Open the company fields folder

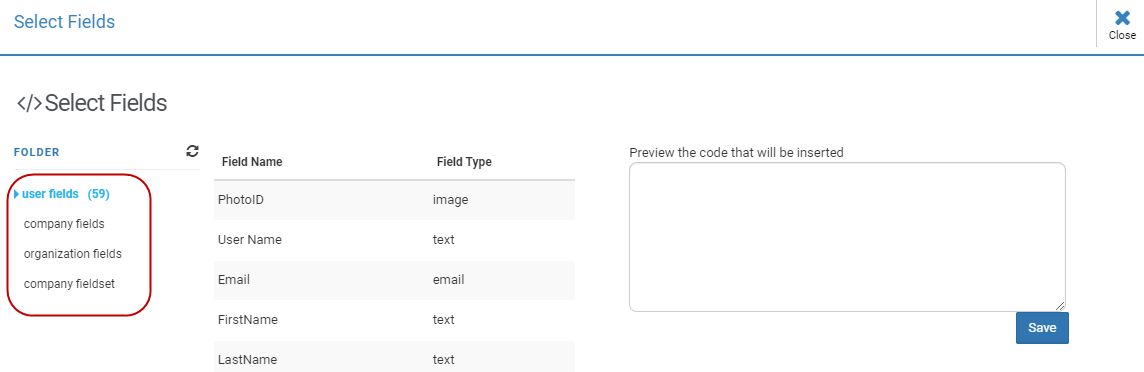[64, 224]
